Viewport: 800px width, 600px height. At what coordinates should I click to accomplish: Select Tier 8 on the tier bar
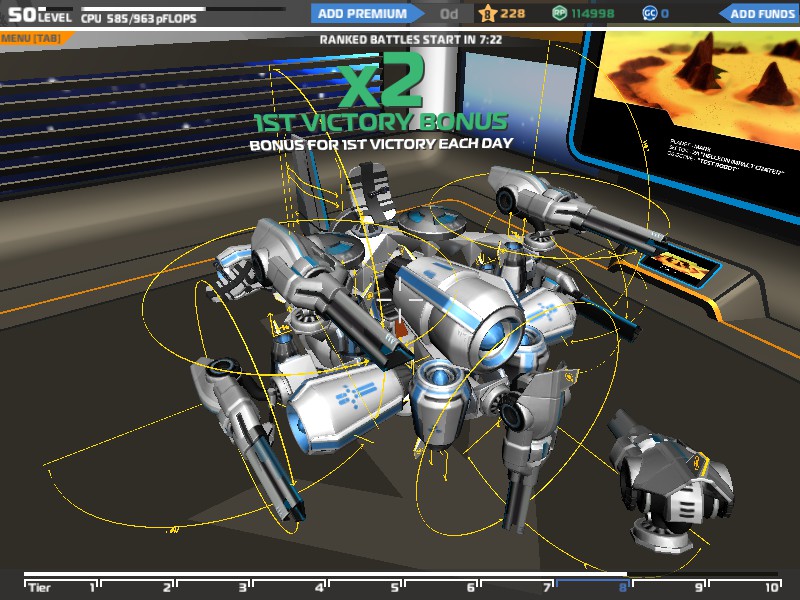click(x=593, y=587)
